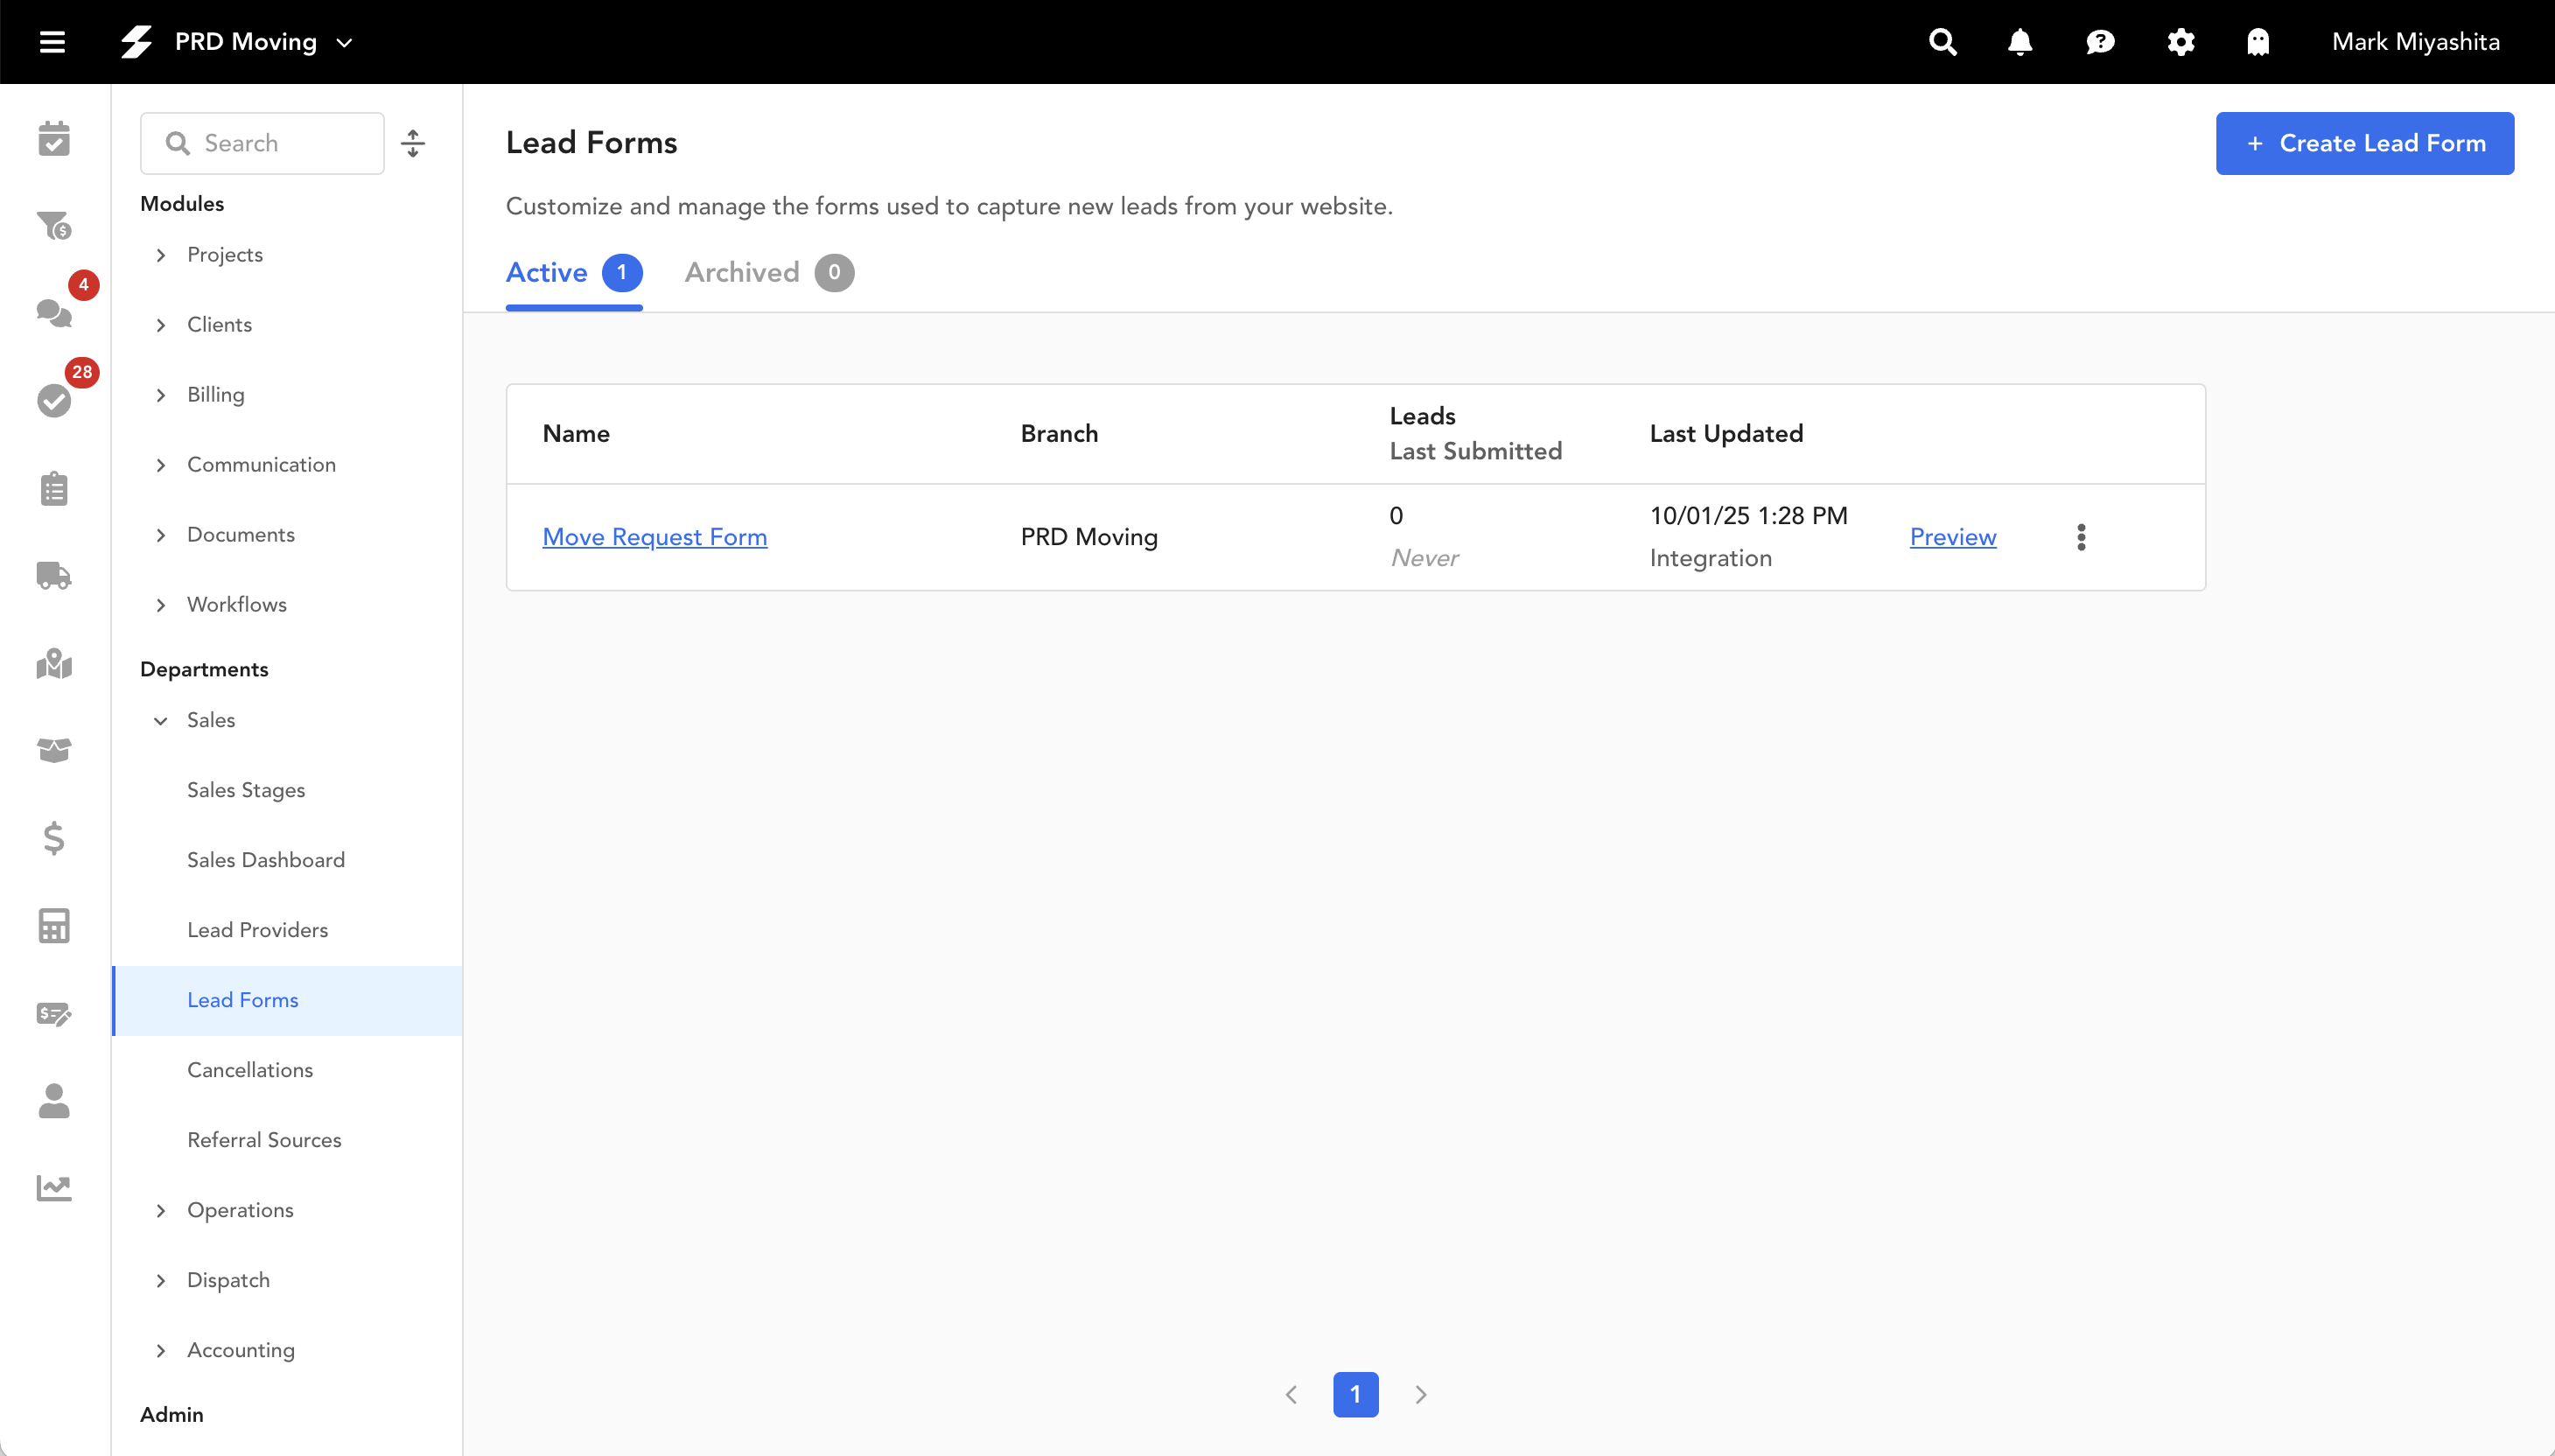The image size is (2555, 1456).
Task: Collapse the Sales department section
Action: click(x=161, y=720)
